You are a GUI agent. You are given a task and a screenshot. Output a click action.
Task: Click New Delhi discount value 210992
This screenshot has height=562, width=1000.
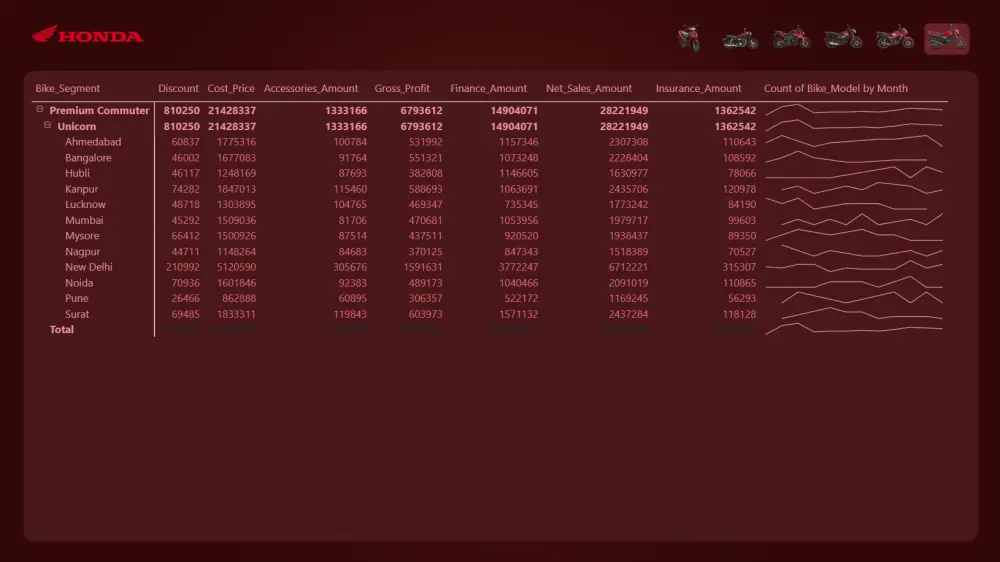[182, 267]
